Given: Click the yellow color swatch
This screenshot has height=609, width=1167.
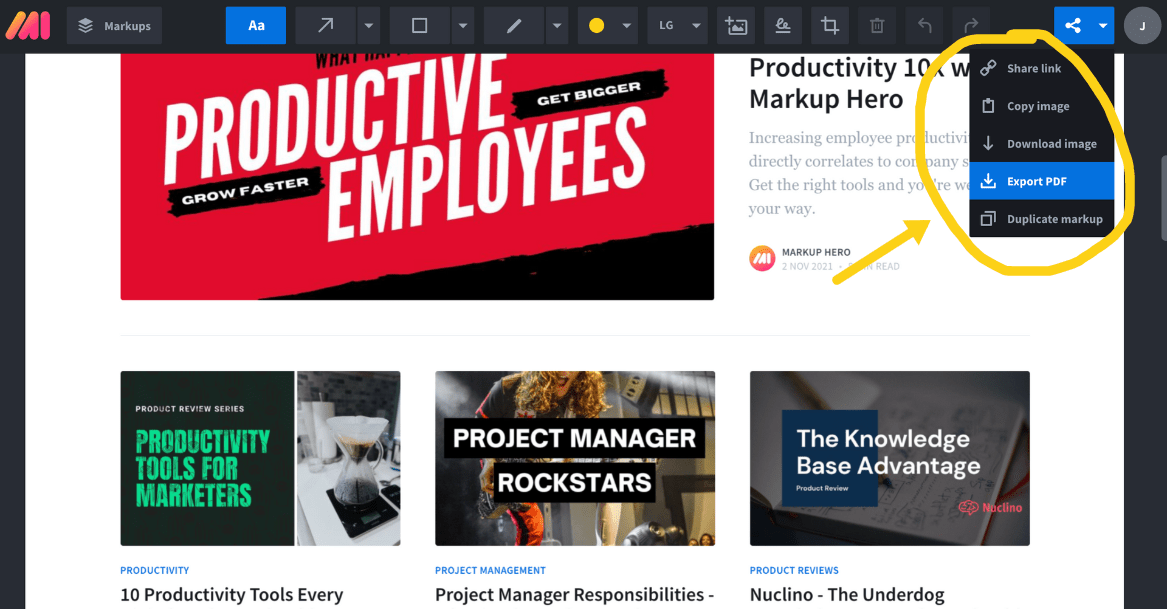Looking at the screenshot, I should coord(596,25).
